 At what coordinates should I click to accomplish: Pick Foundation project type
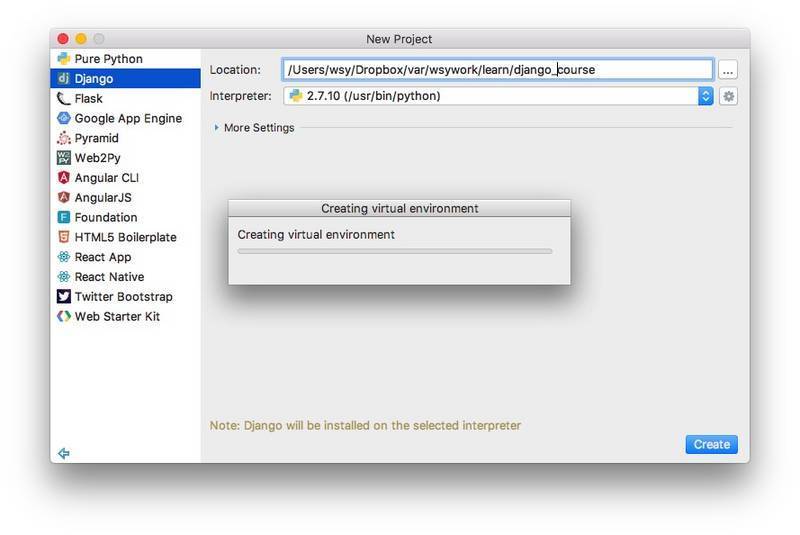pyautogui.click(x=126, y=217)
